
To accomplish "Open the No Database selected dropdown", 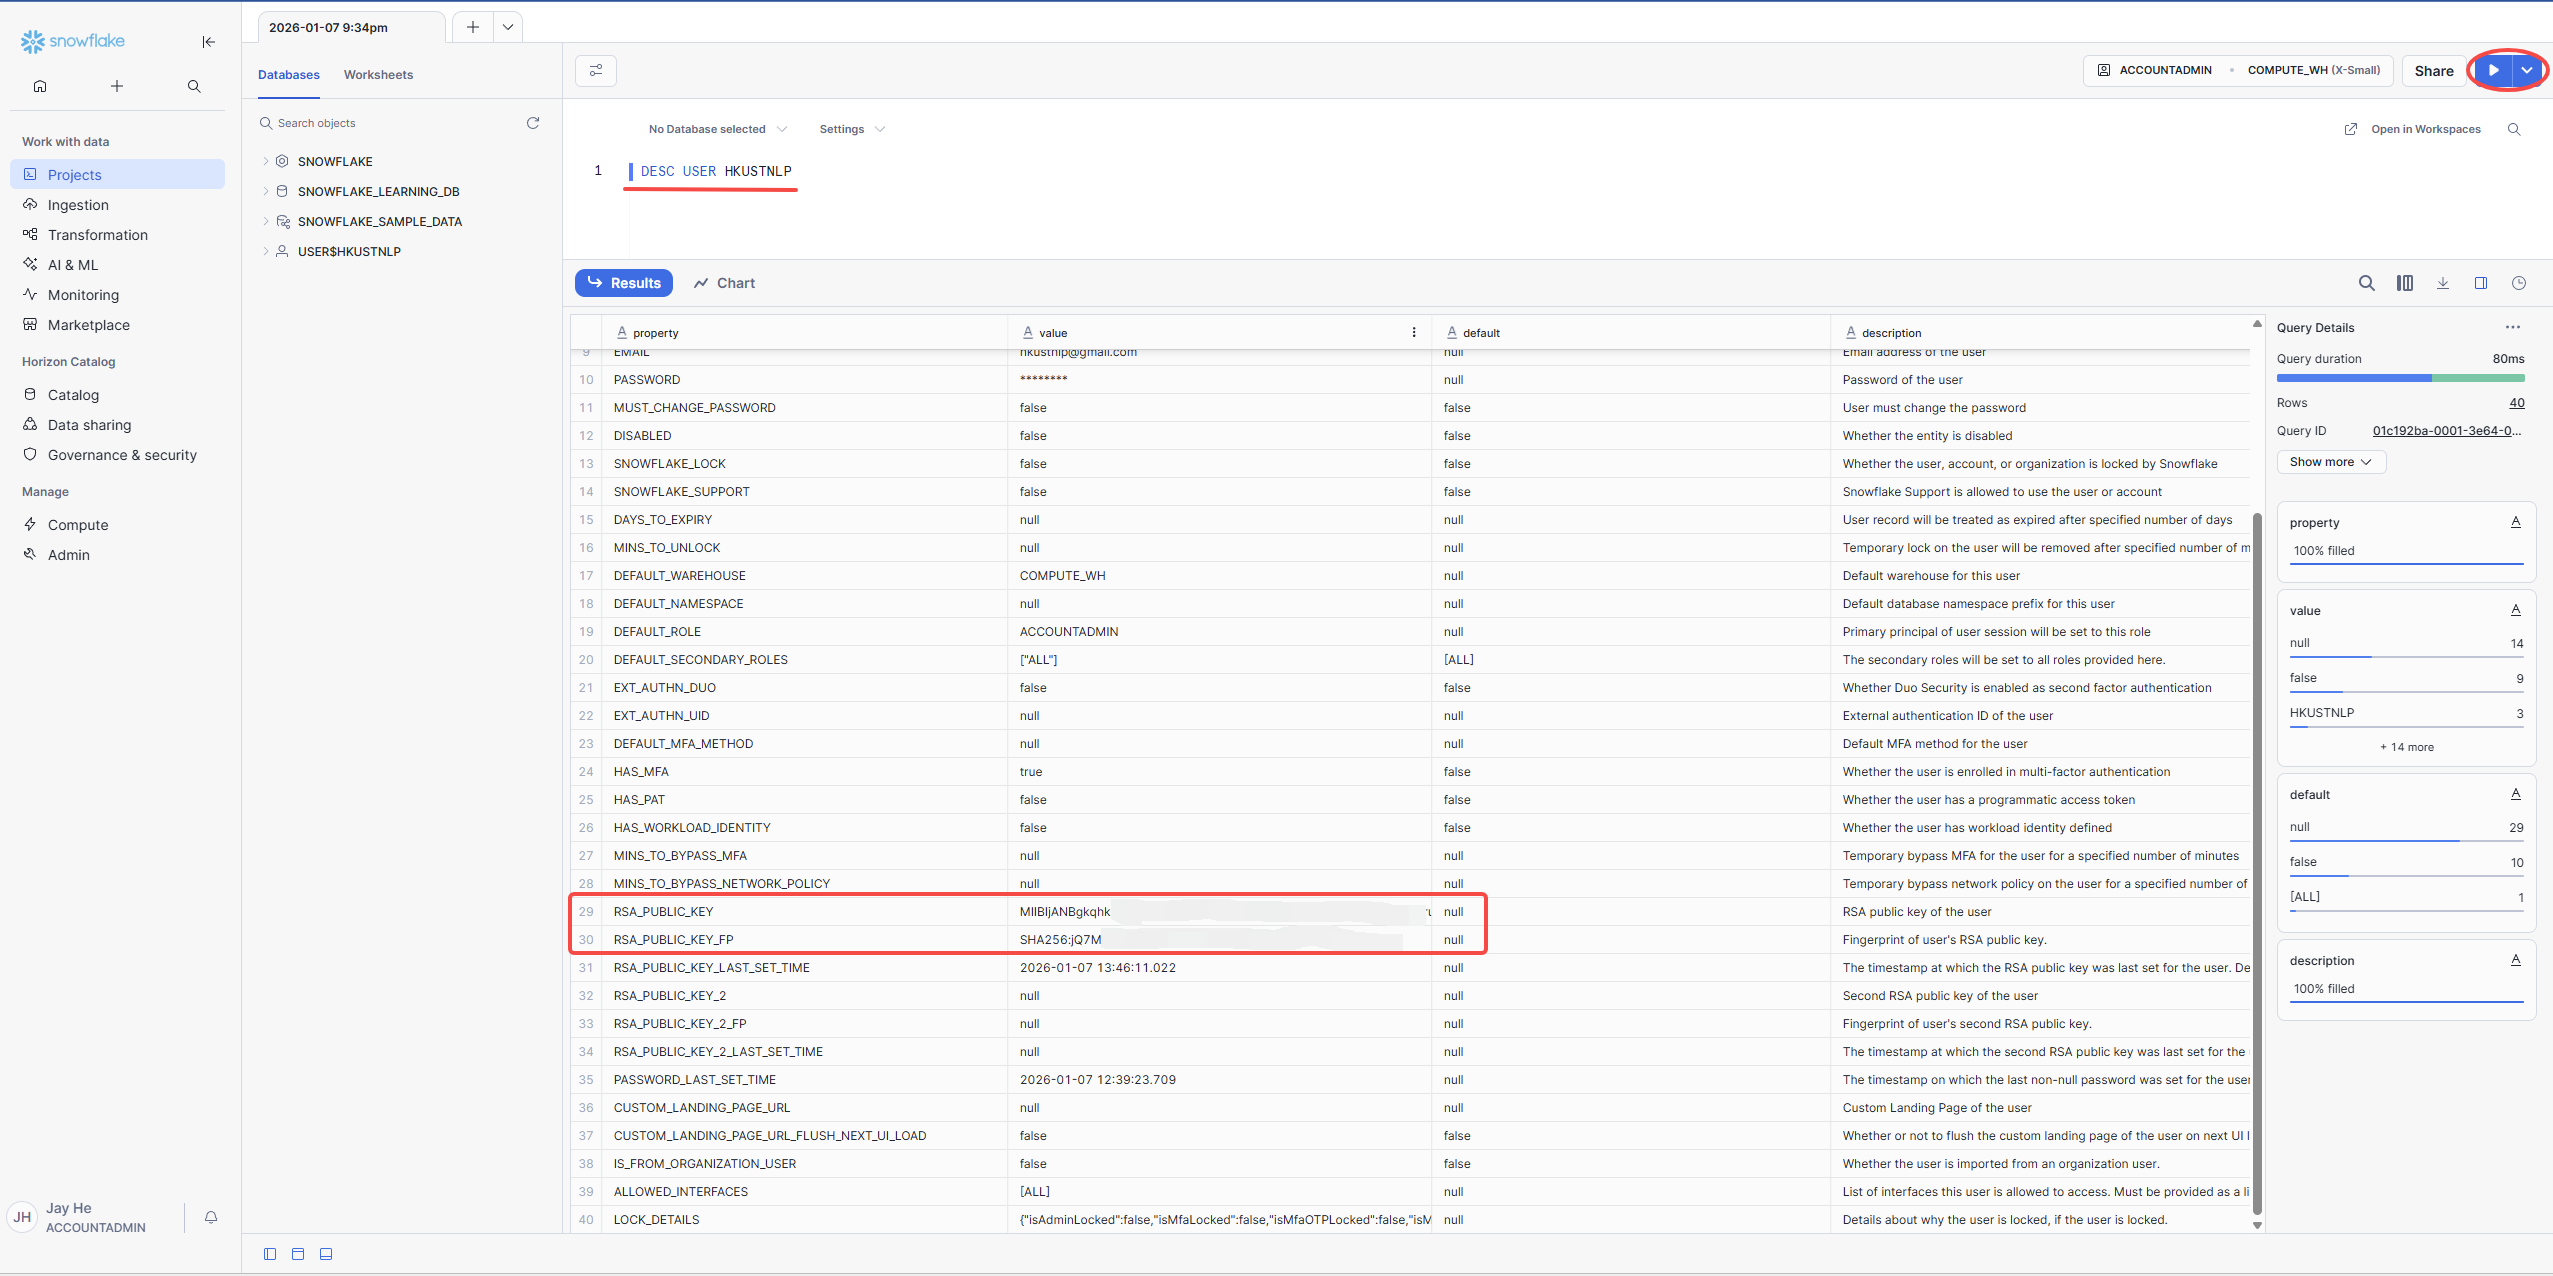I will tap(718, 129).
